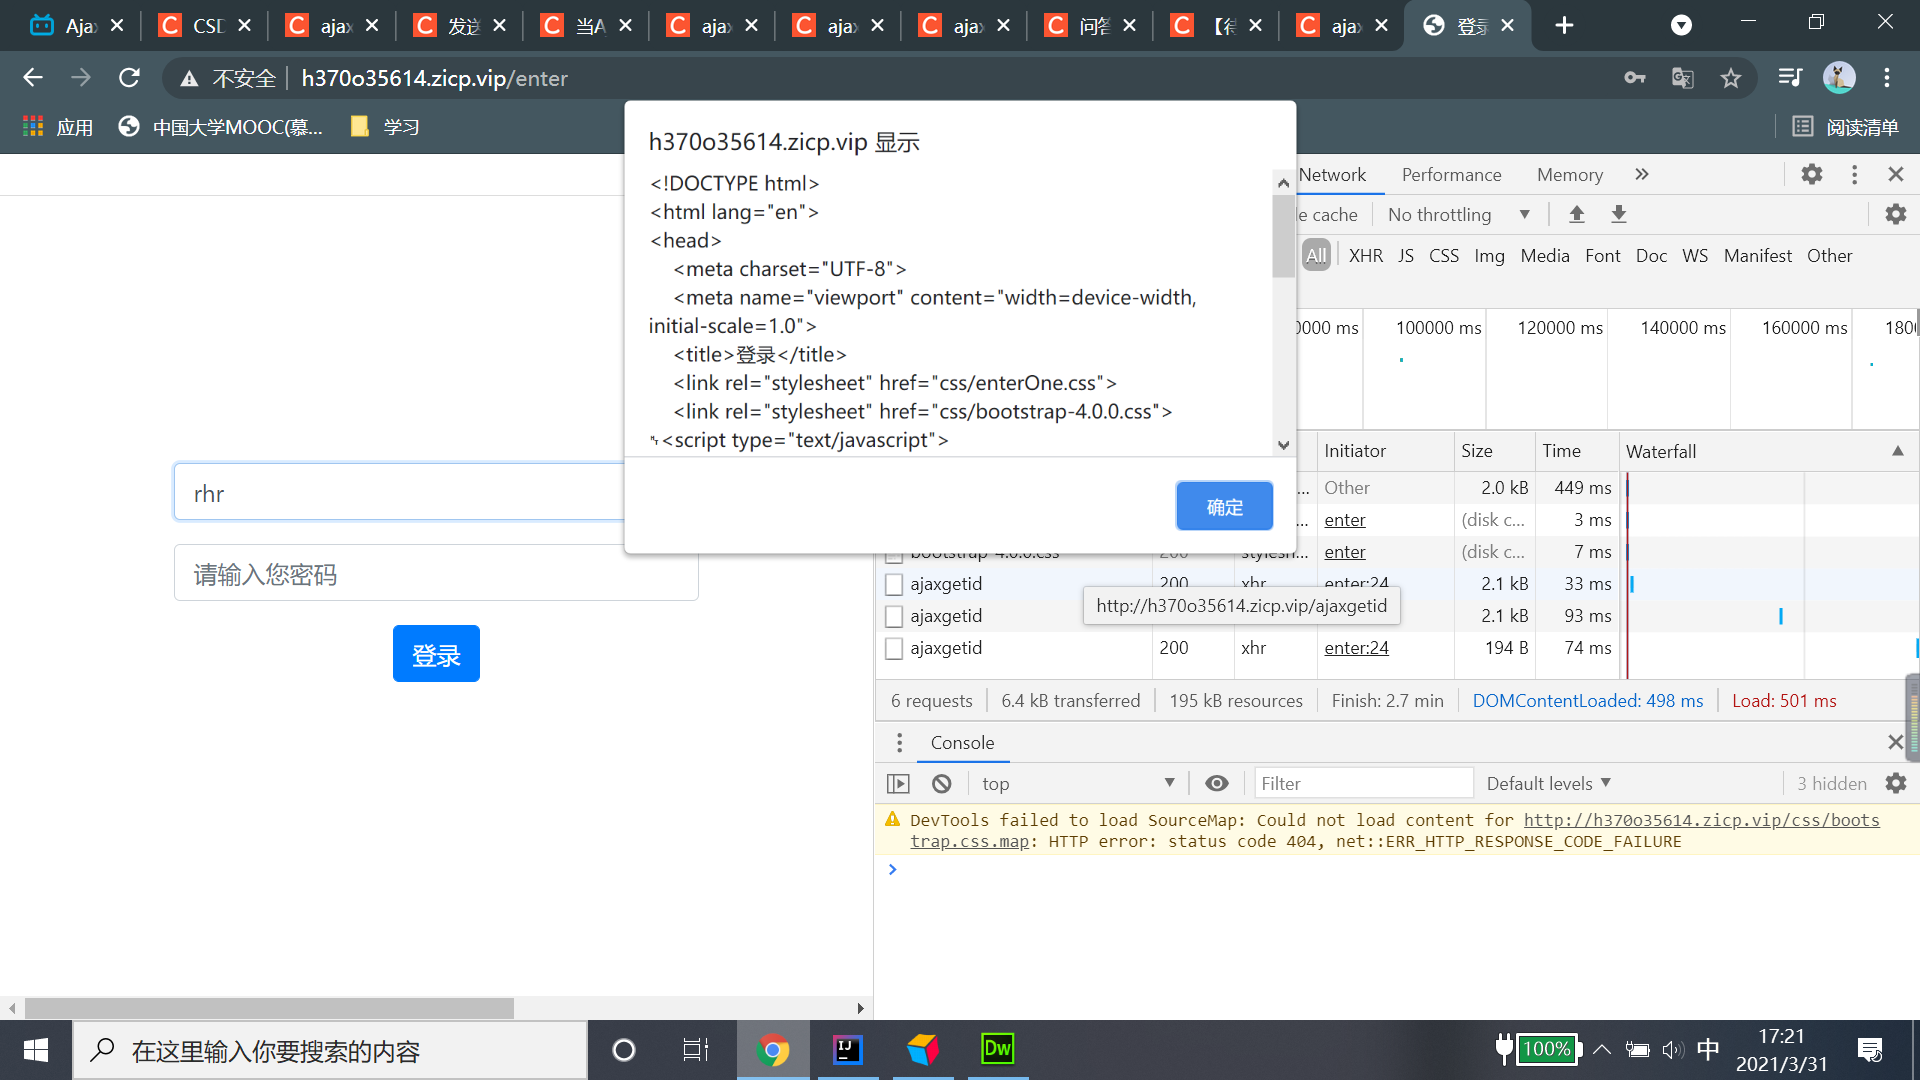Switch to the Performance tab

(1451, 175)
